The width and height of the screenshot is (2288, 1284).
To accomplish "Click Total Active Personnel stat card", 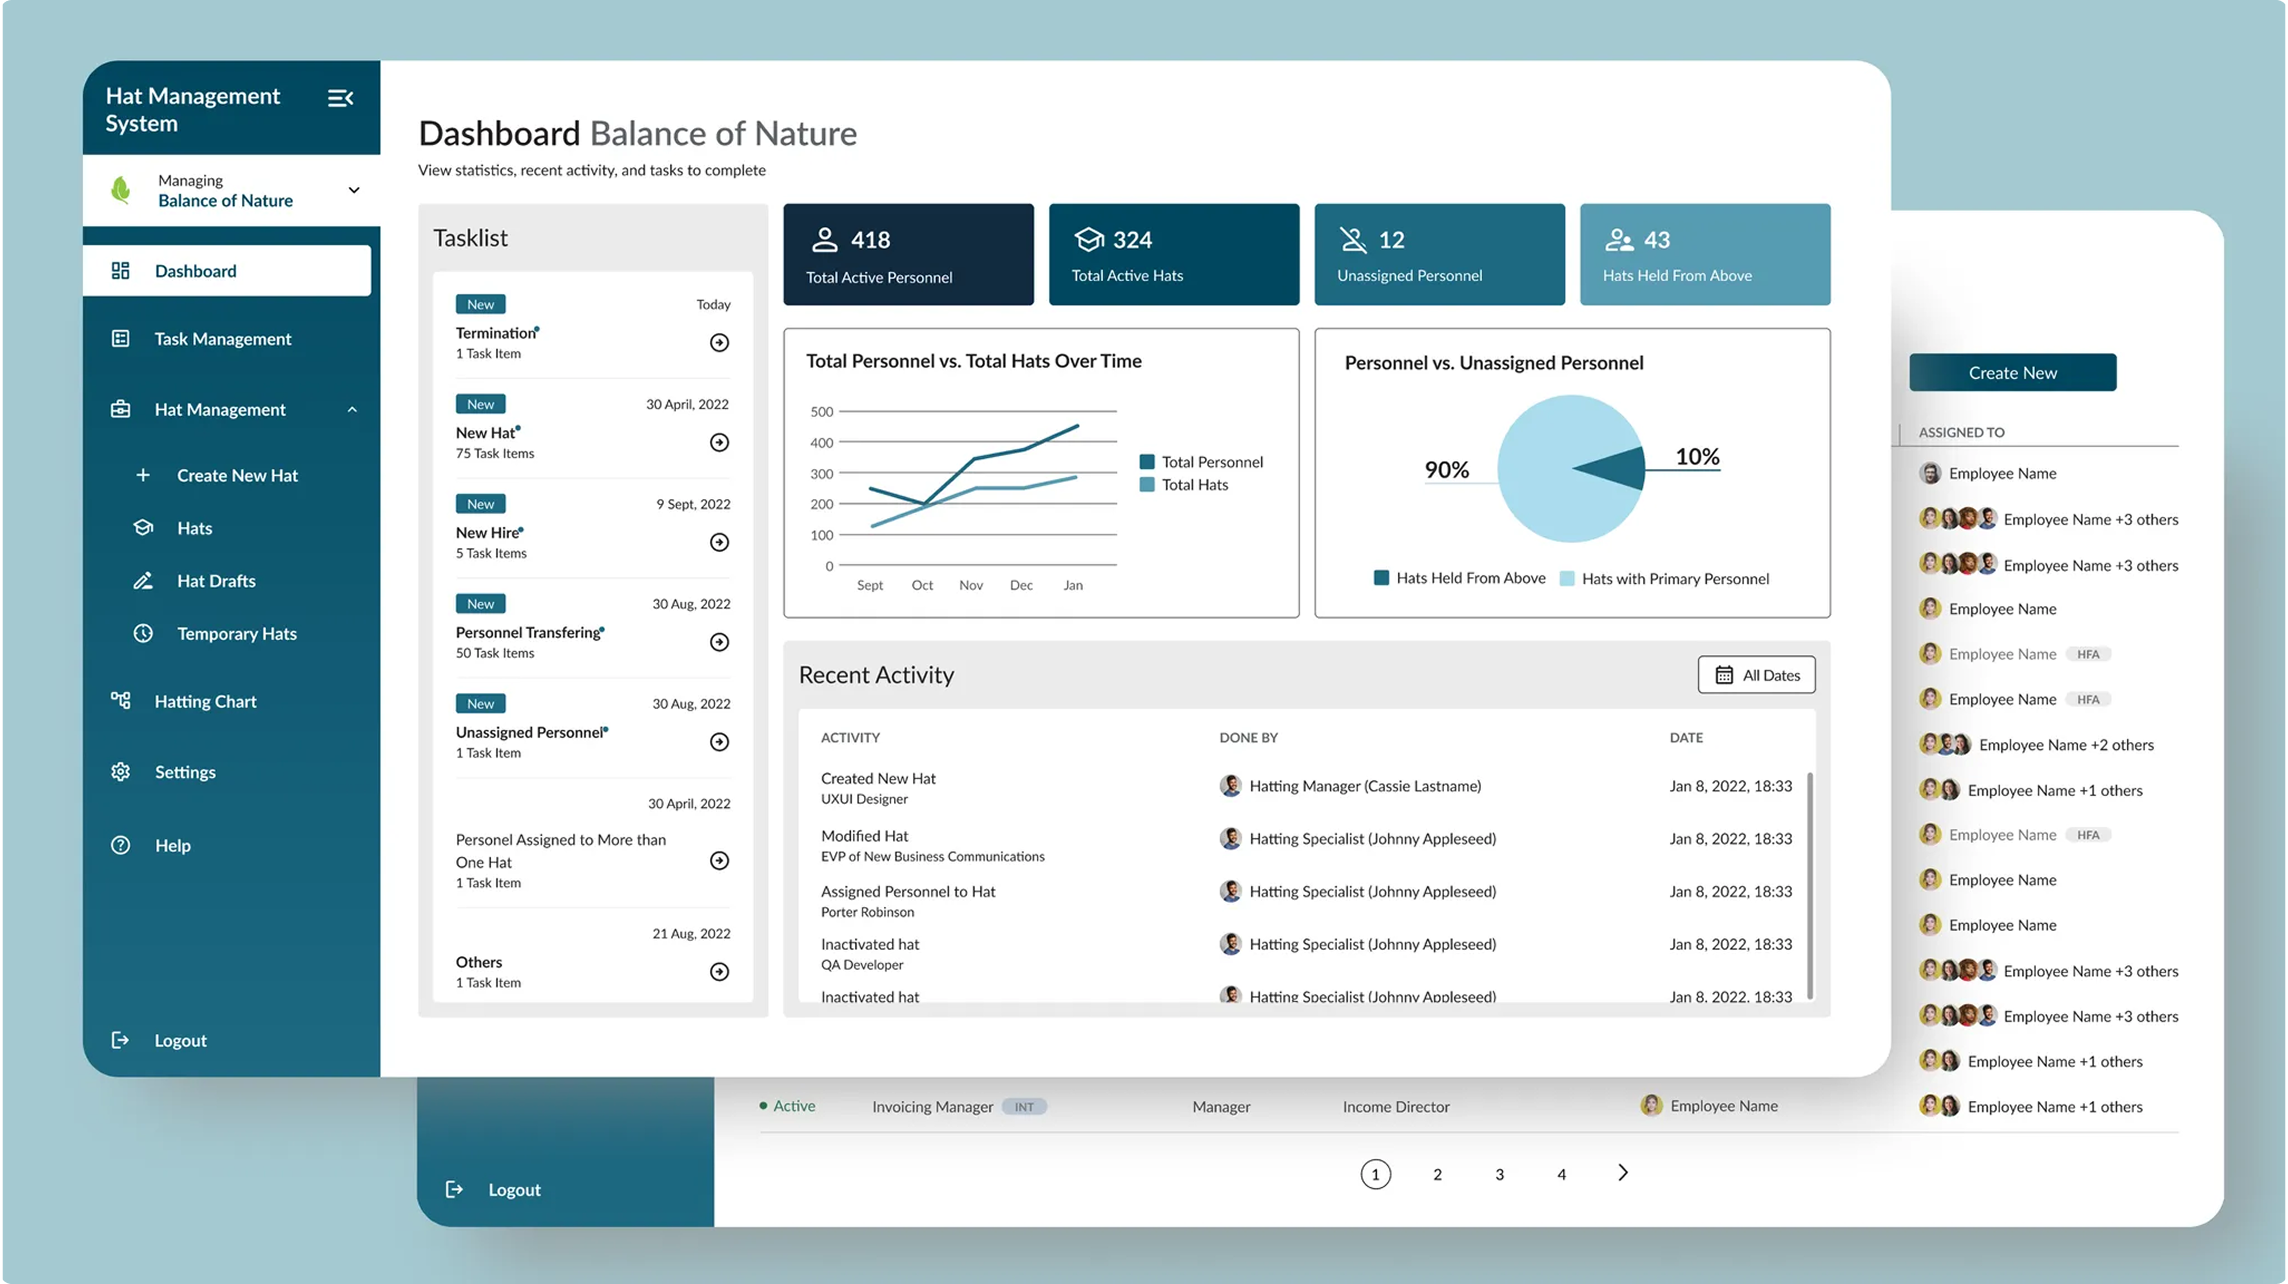I will [908, 255].
